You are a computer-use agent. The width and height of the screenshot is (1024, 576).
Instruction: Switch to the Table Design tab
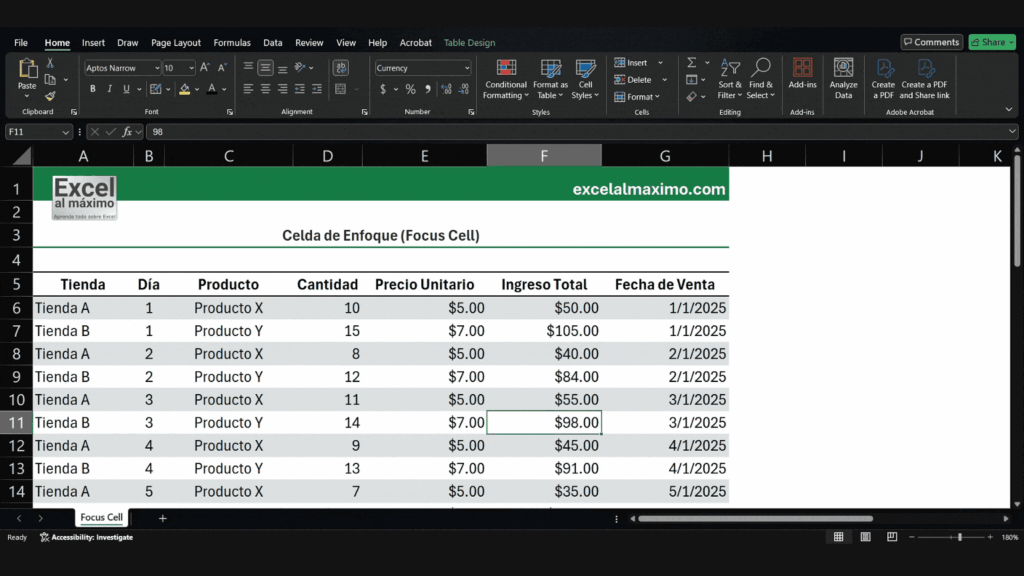pyautogui.click(x=470, y=42)
